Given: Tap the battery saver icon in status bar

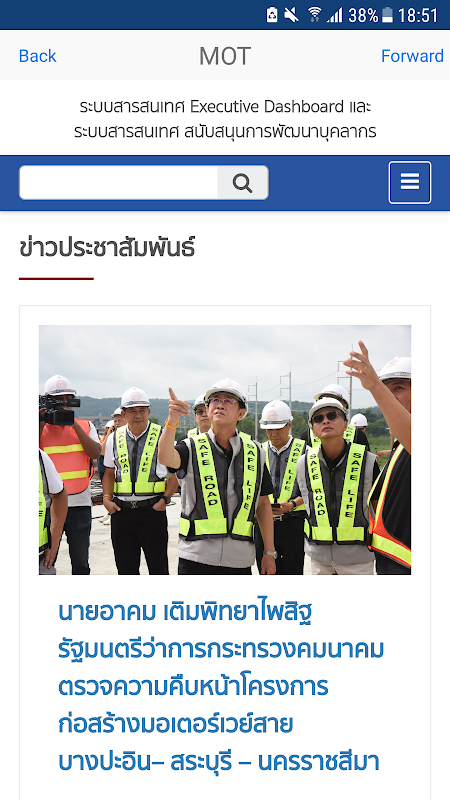Looking at the screenshot, I should (272, 15).
